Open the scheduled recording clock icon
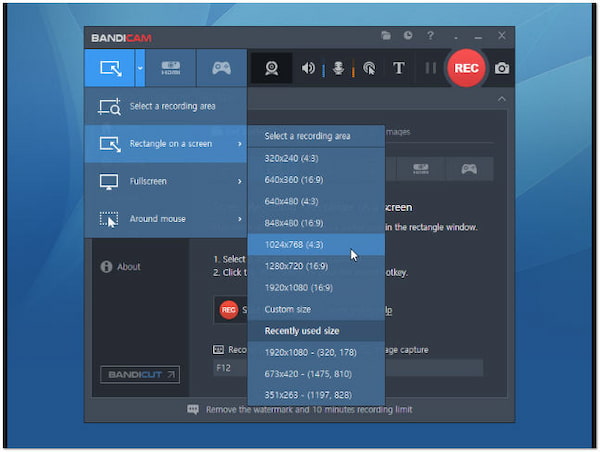 pos(408,36)
